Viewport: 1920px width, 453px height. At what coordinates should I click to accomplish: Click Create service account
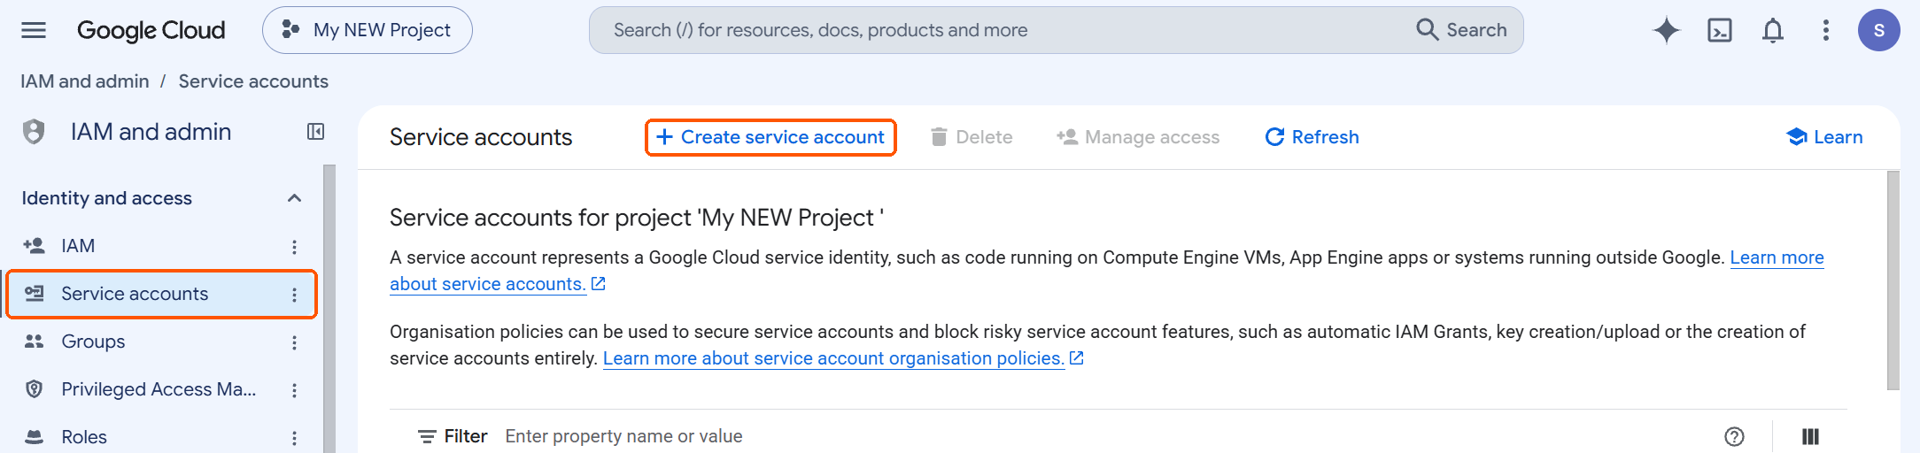coord(770,137)
